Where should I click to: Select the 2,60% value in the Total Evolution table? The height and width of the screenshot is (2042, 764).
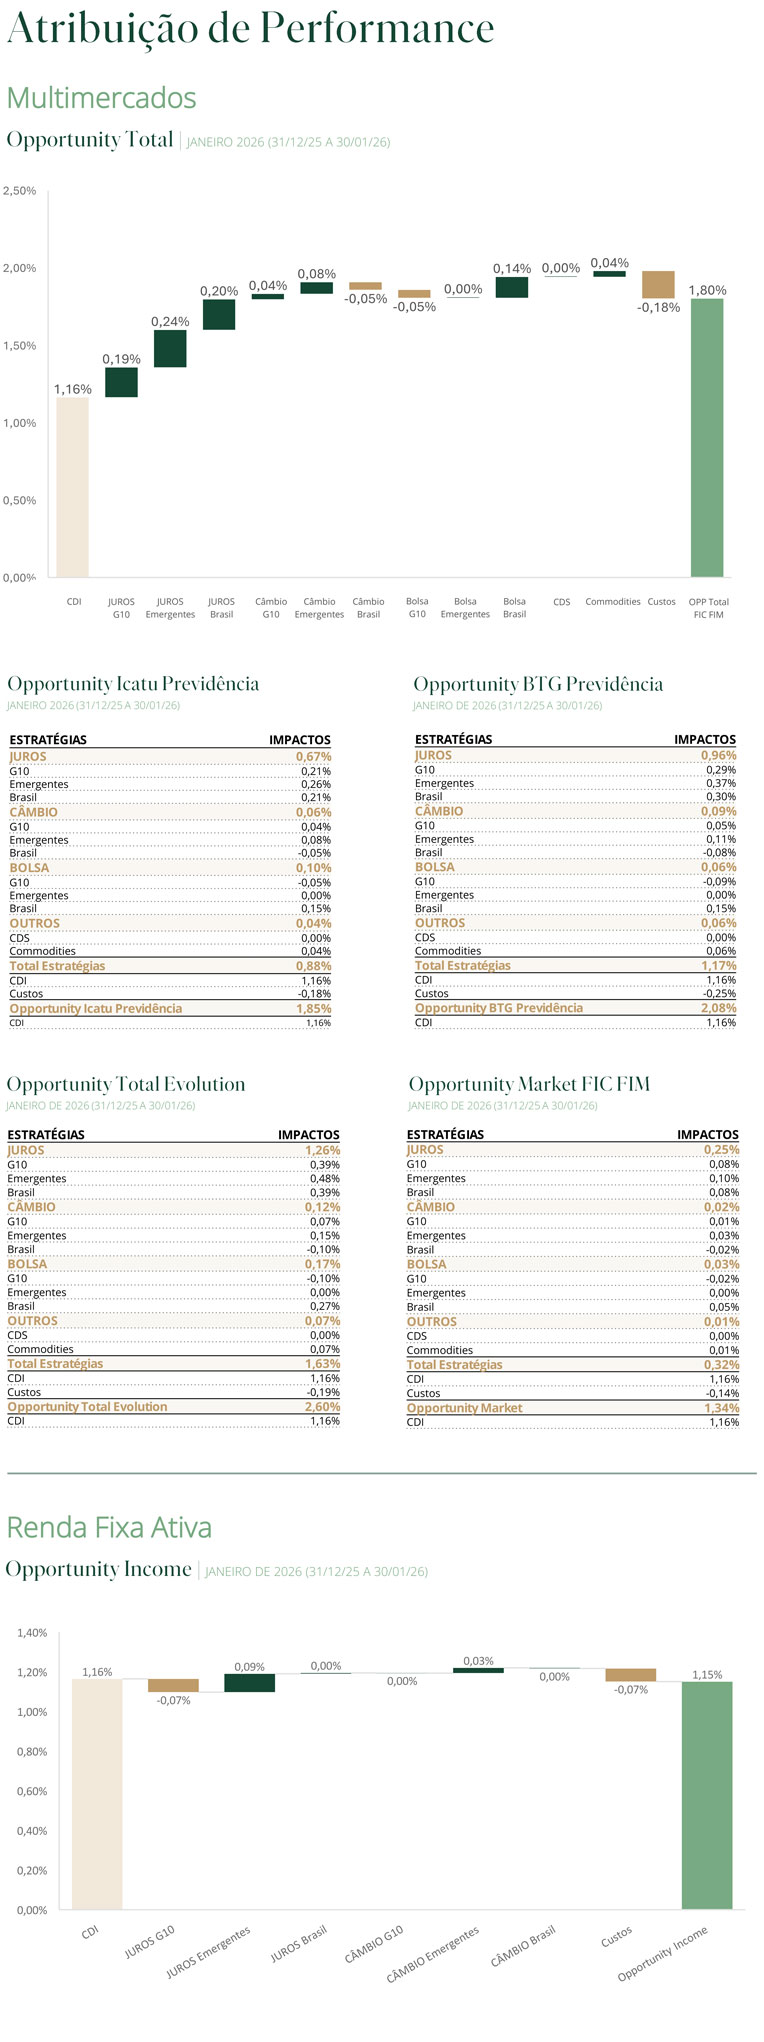[x=322, y=1407]
